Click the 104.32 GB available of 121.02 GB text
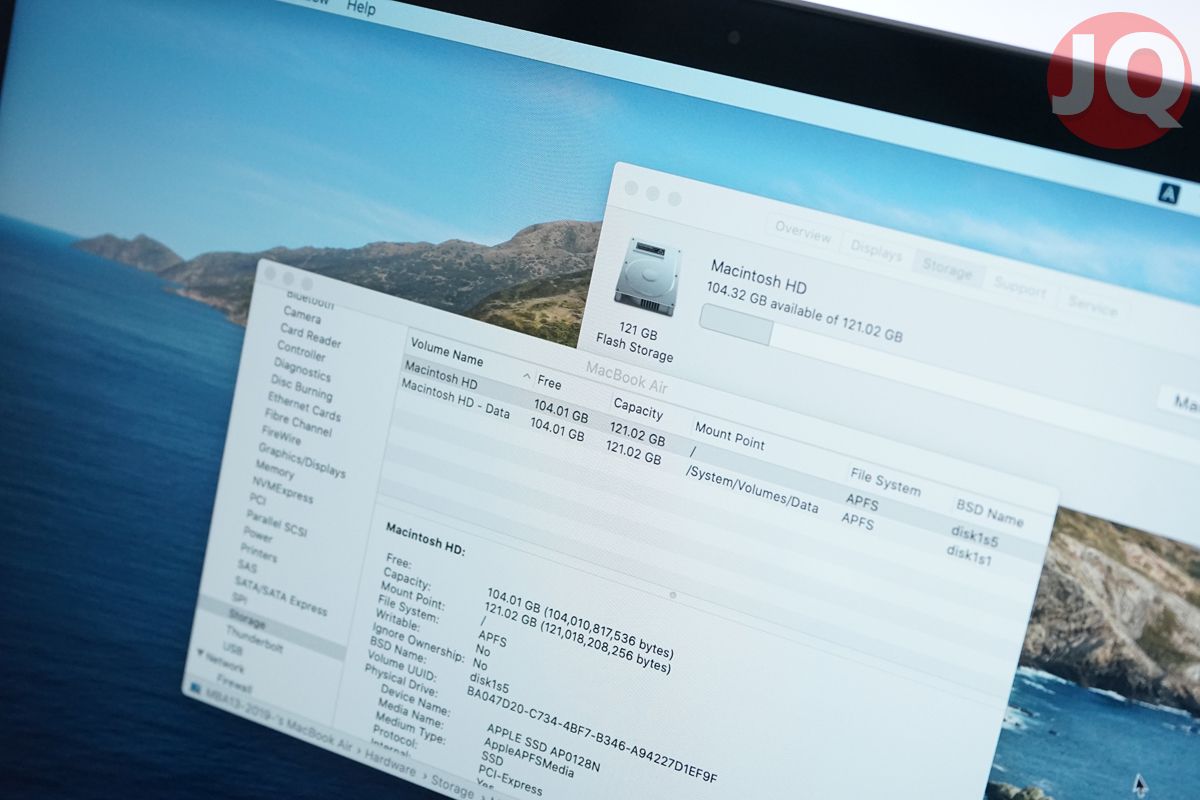 [x=804, y=312]
